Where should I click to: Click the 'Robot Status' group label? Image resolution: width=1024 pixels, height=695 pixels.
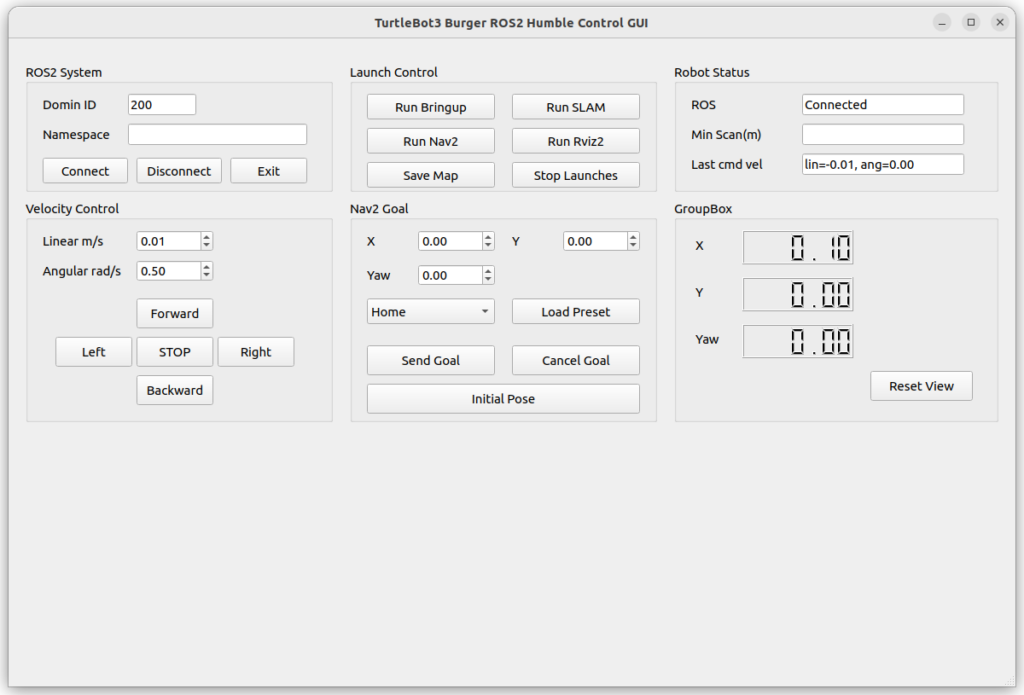click(712, 73)
